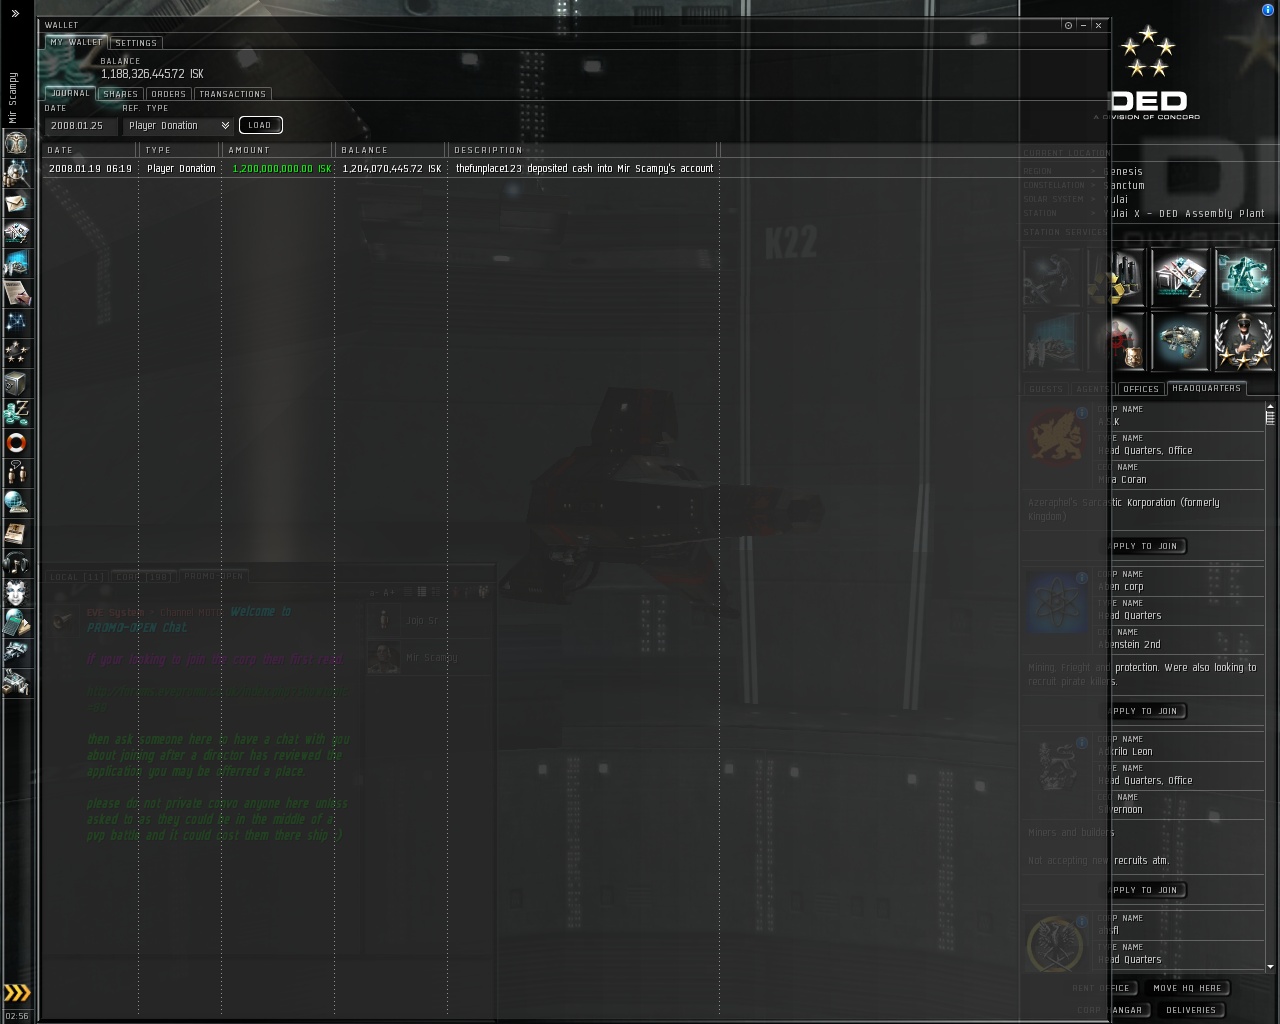The height and width of the screenshot is (1024, 1280).
Task: Click the thefunplace123 deposit description text
Action: point(584,169)
